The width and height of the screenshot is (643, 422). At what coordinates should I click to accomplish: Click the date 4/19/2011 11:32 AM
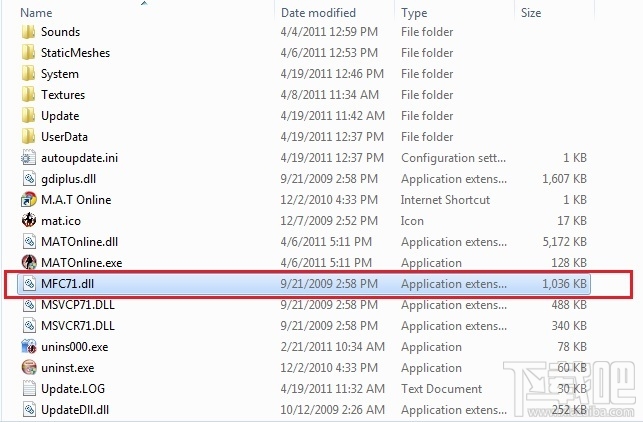[333, 388]
